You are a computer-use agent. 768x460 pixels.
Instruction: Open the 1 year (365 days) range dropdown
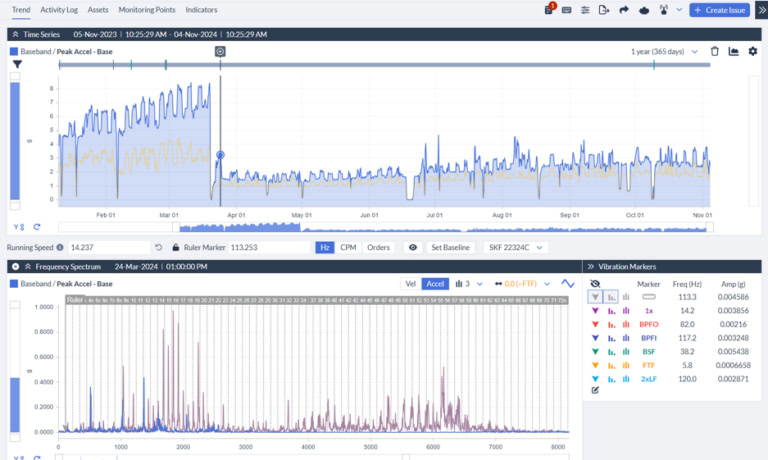[664, 51]
